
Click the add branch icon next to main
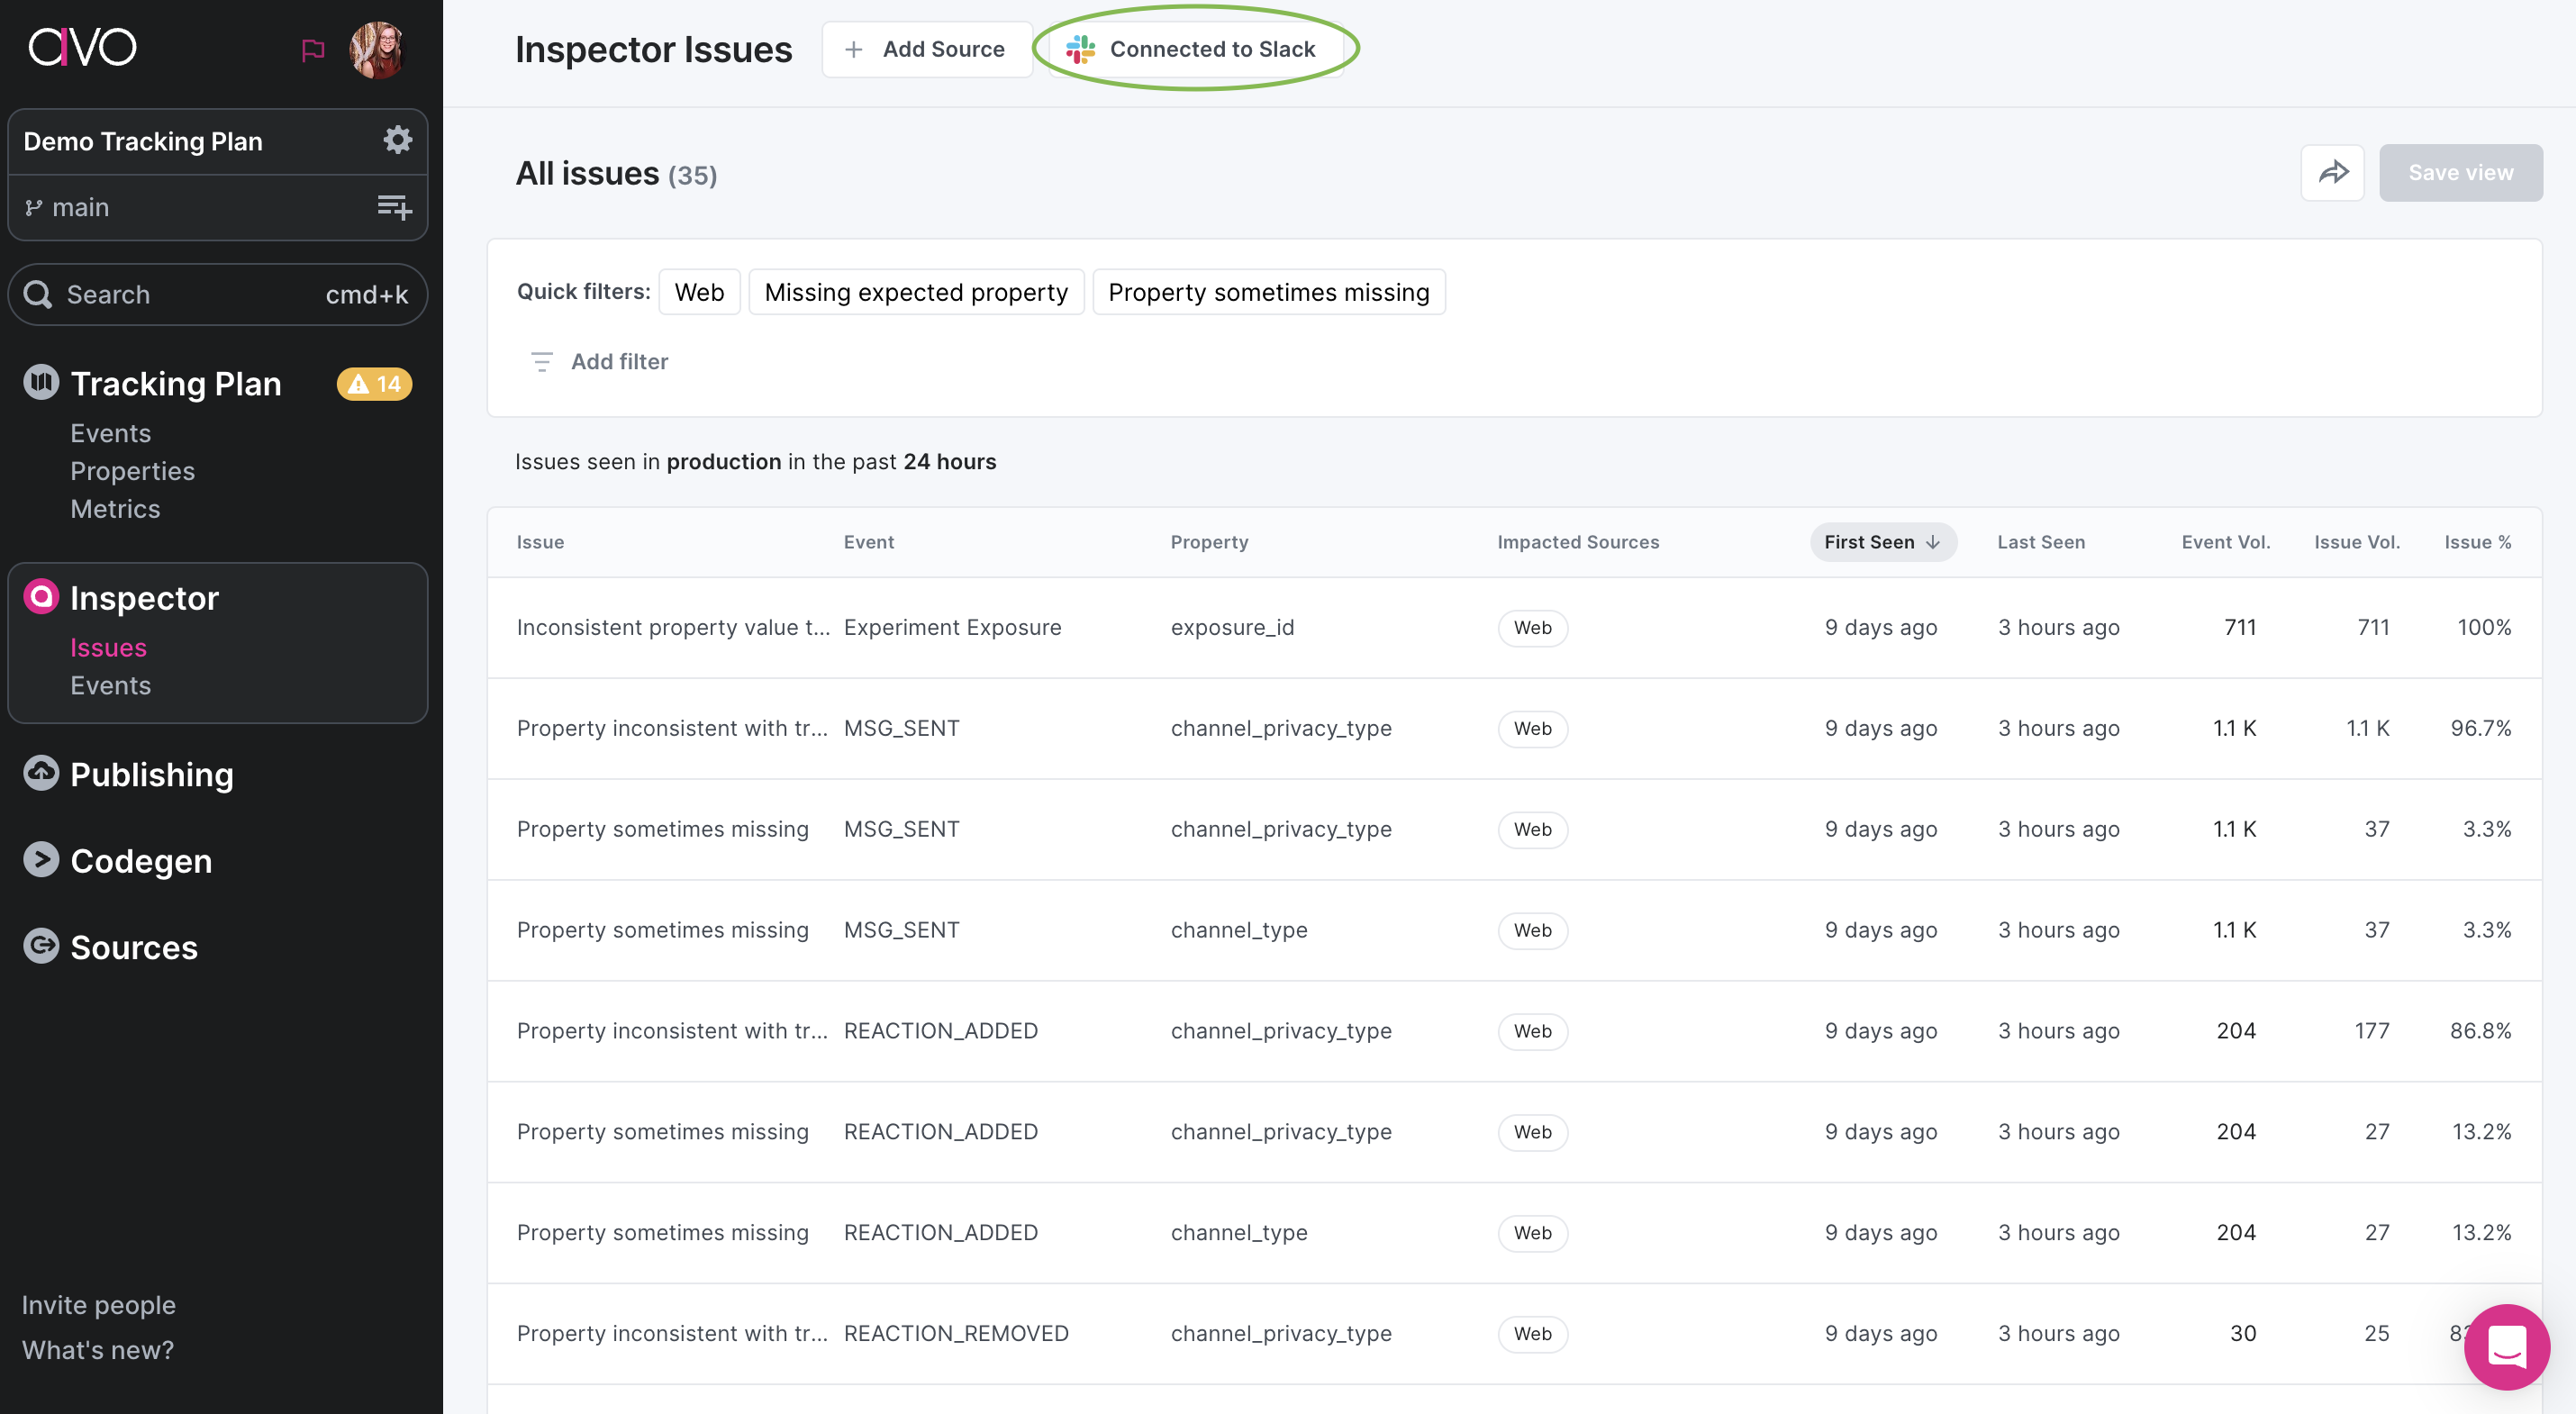pos(394,207)
